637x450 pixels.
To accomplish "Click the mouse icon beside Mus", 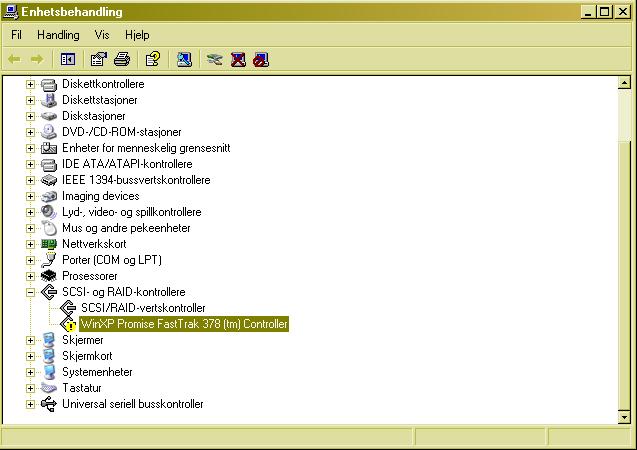I will (x=49, y=228).
